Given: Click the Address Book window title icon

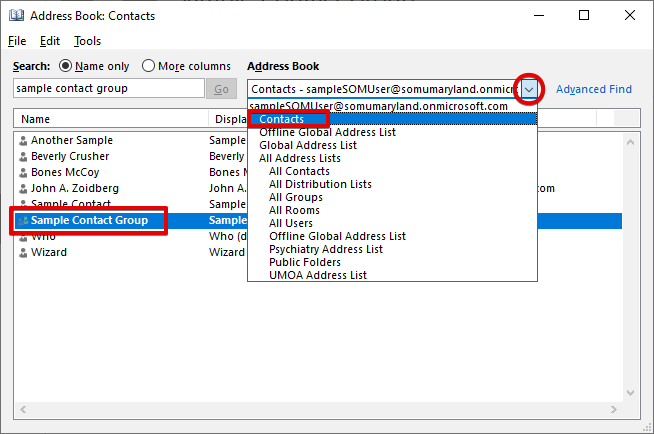Looking at the screenshot, I should pyautogui.click(x=15, y=16).
